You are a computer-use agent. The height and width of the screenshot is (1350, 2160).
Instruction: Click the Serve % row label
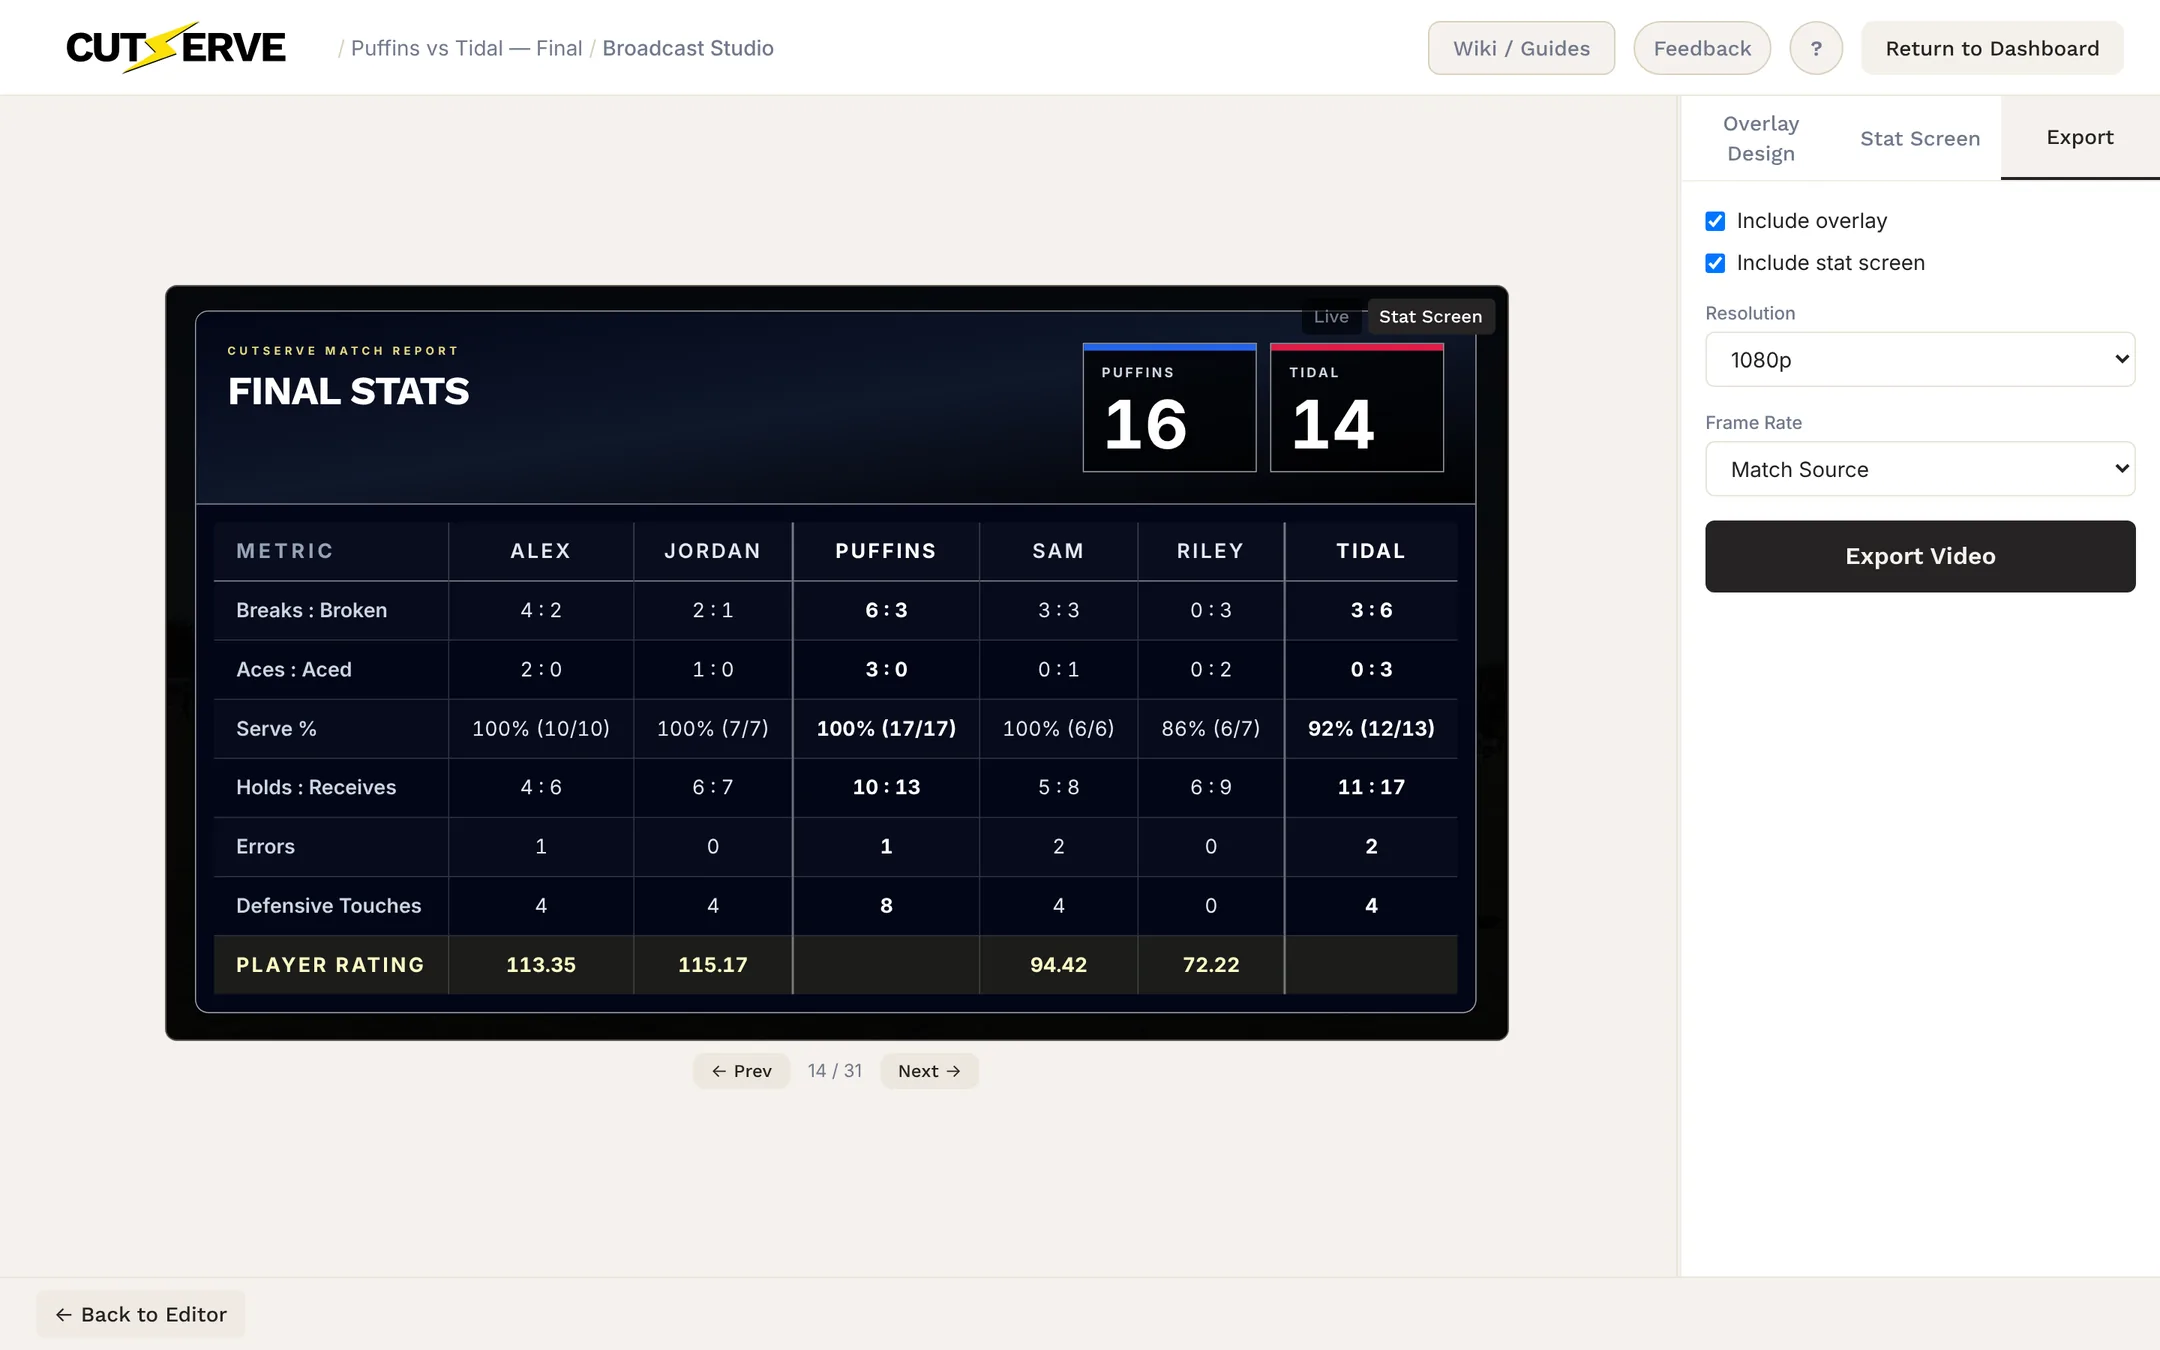coord(276,728)
